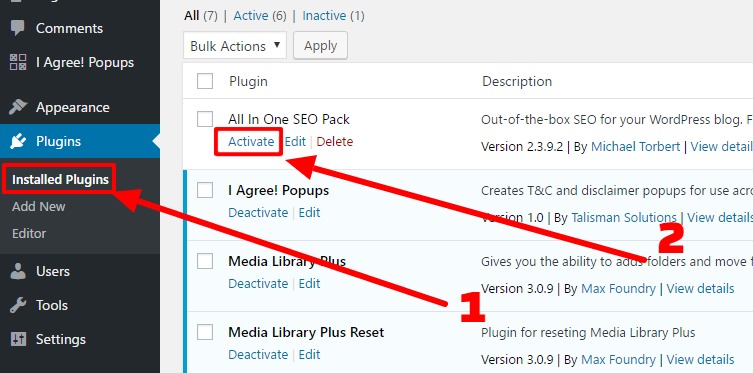Delete the All In One SEO Pack
Image resolution: width=753 pixels, height=373 pixels.
(335, 142)
